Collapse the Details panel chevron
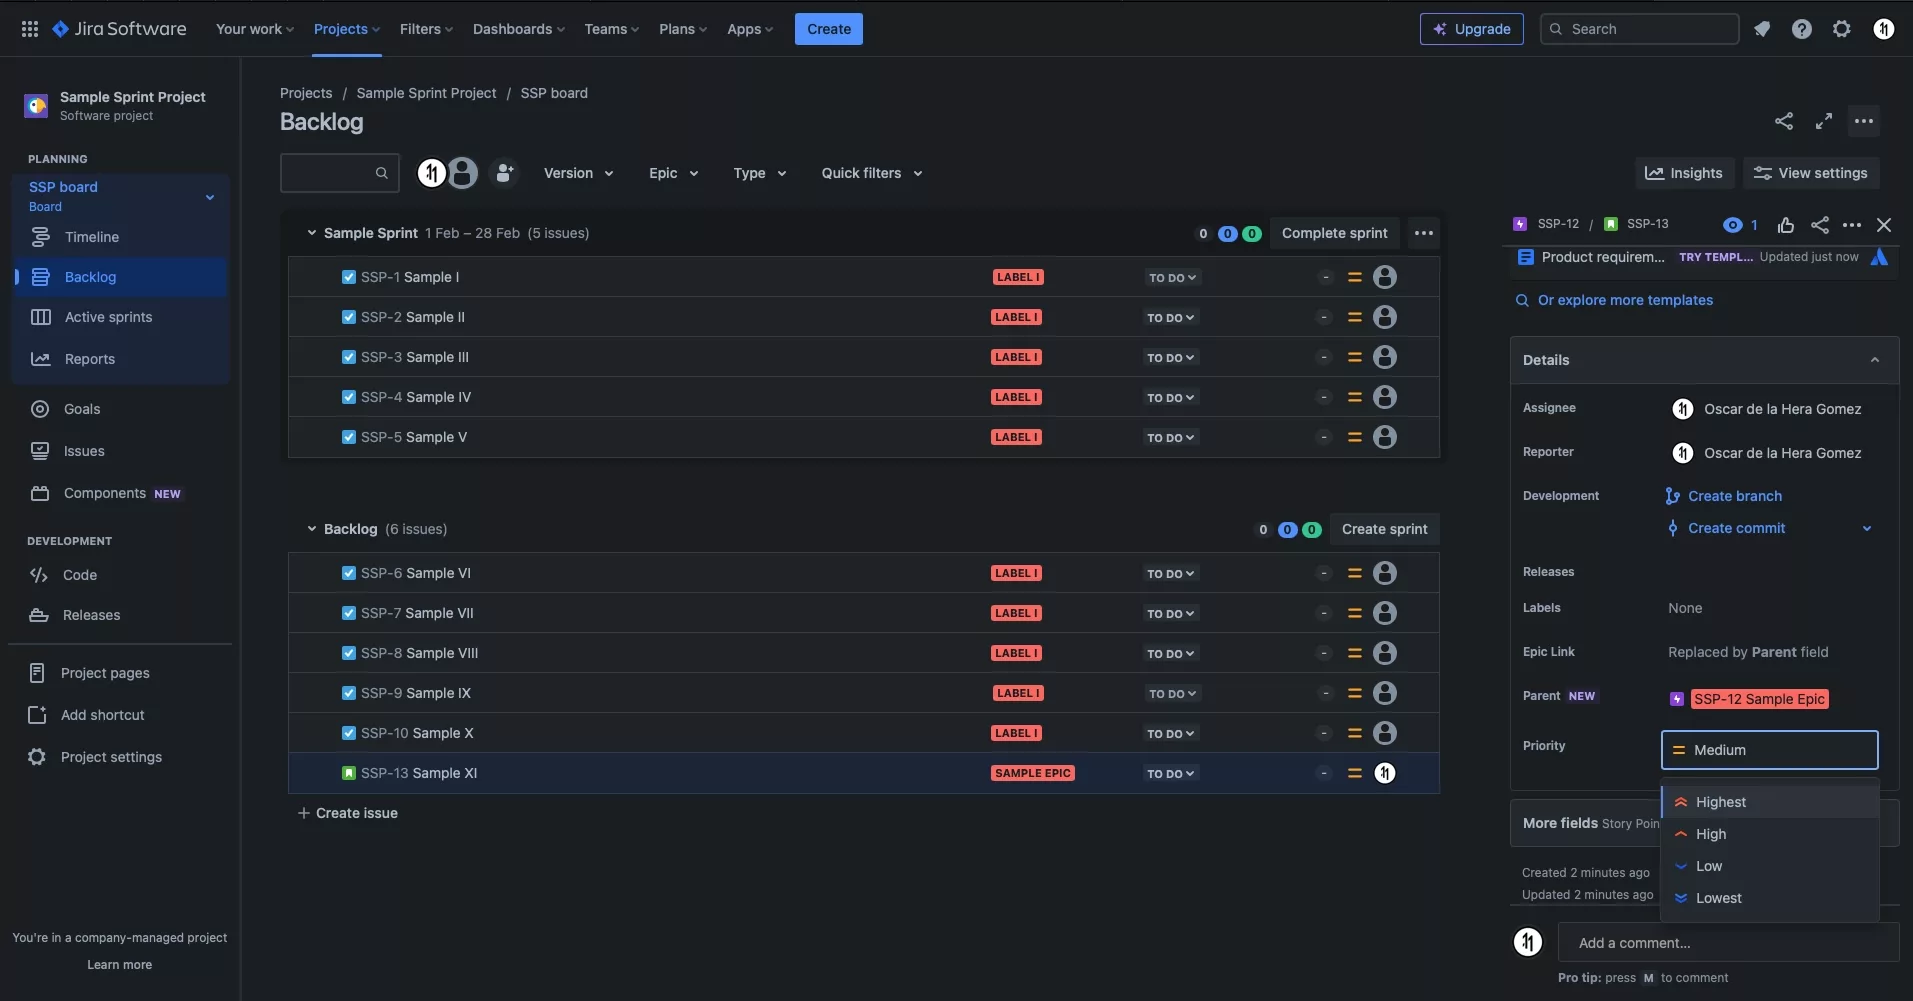The width and height of the screenshot is (1913, 1001). coord(1875,360)
